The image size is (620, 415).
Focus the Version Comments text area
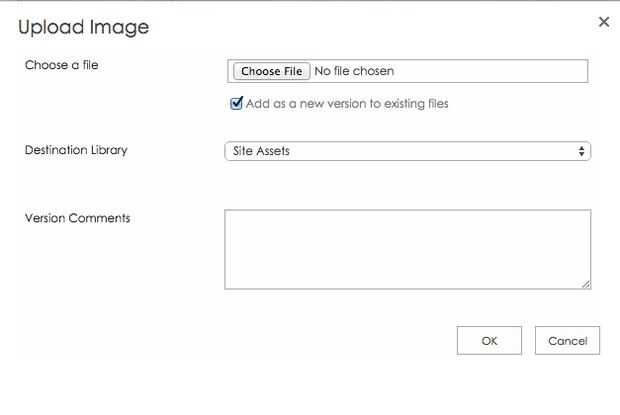tap(407, 248)
